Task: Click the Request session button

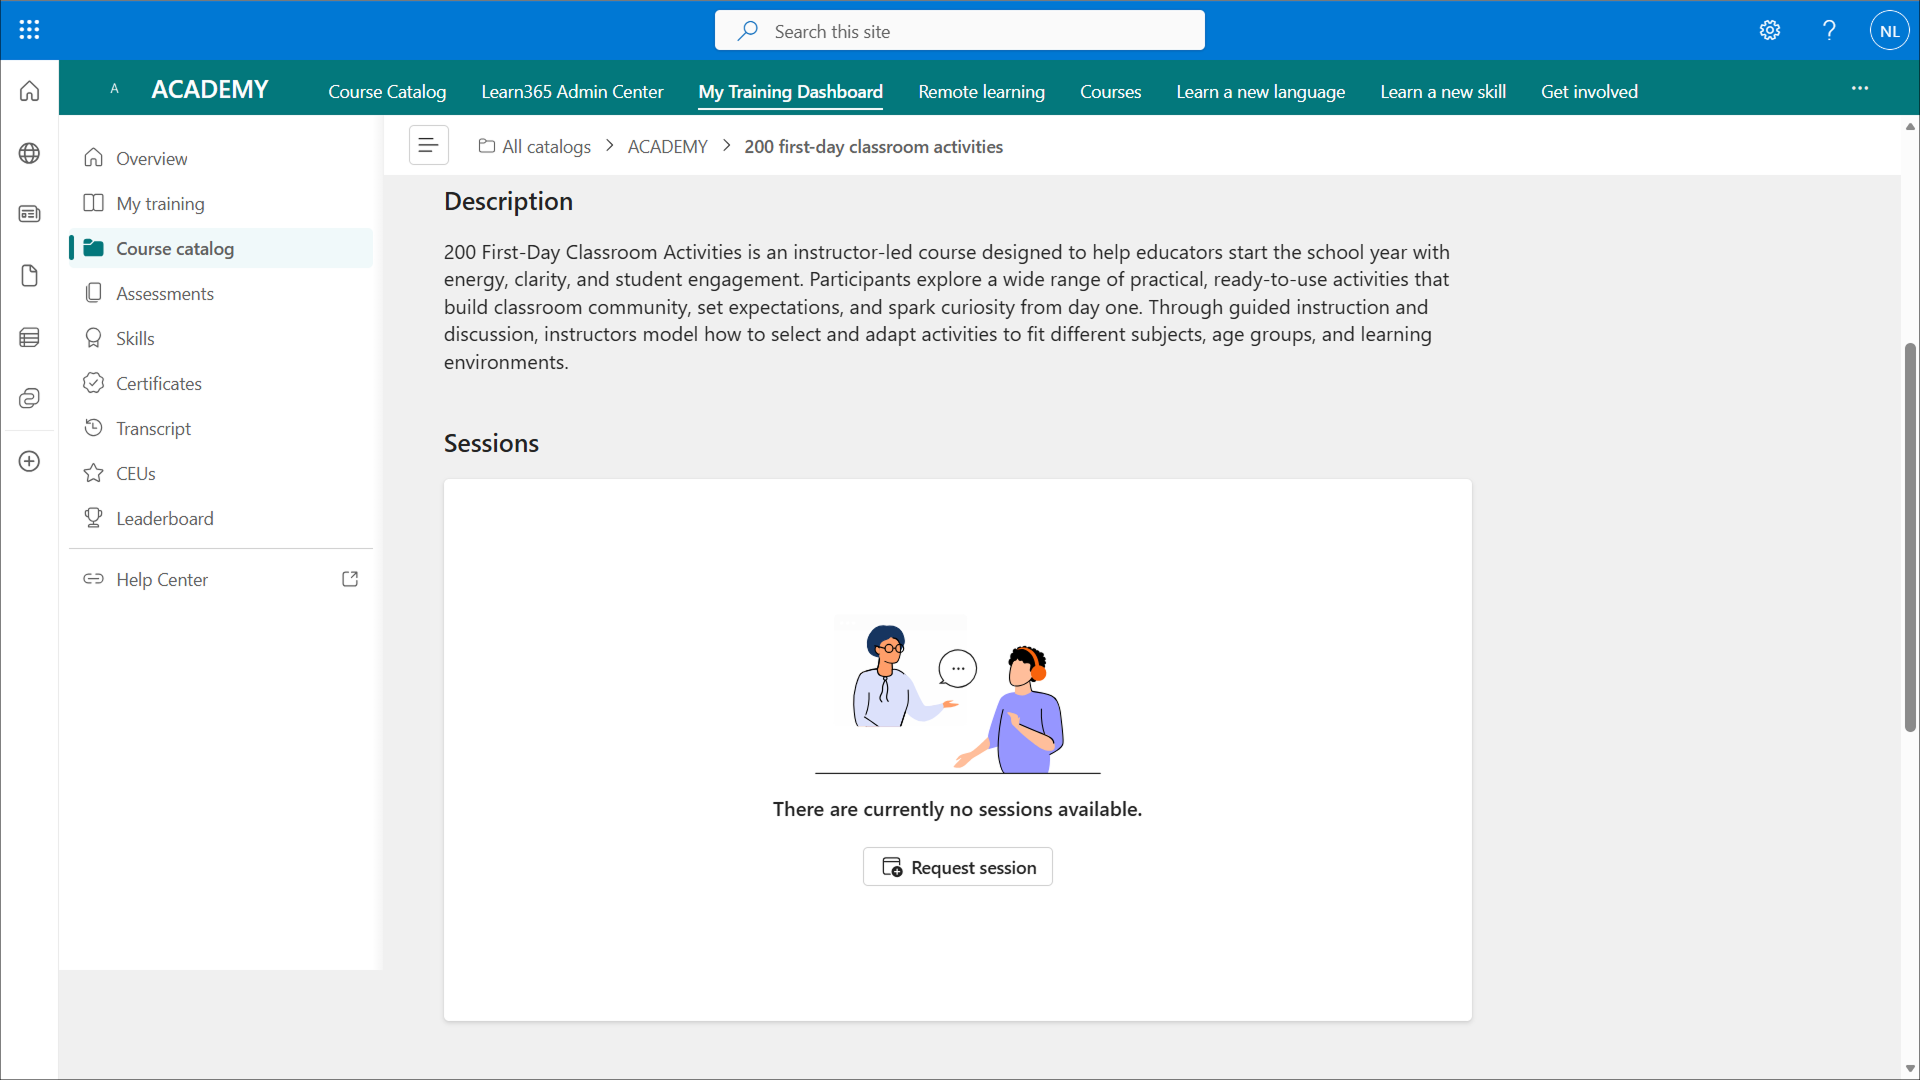Action: coord(957,867)
